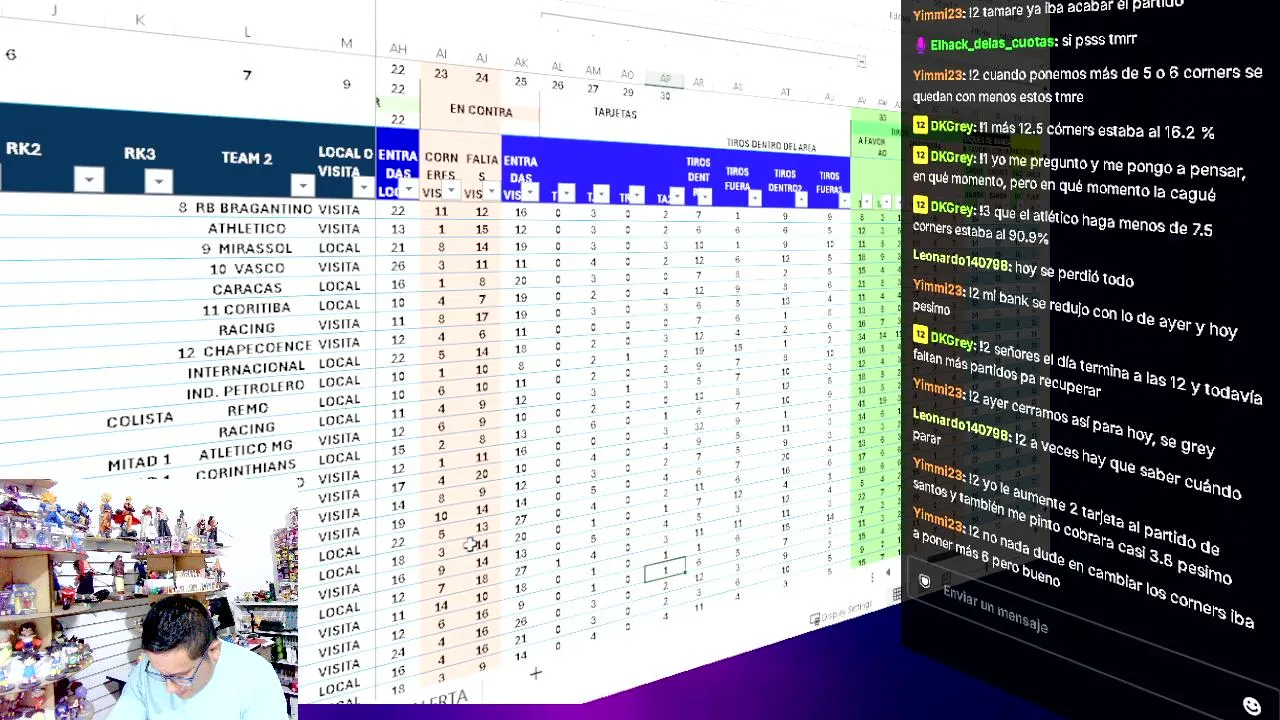Select the 'CARACAS' team cell
The image size is (1280, 720).
coord(246,288)
